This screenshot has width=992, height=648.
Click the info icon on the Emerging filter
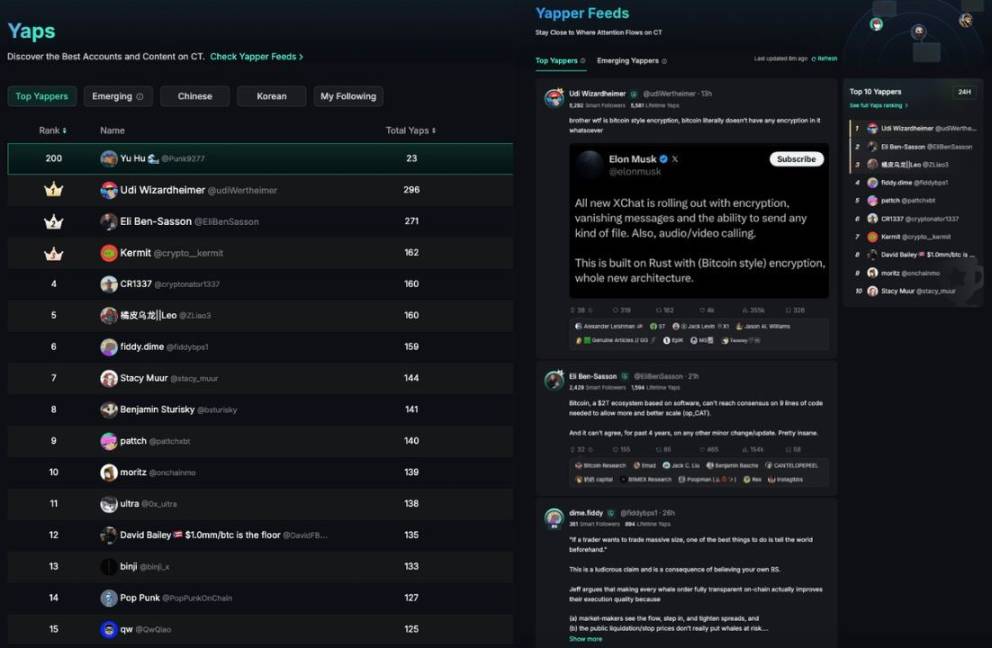tap(140, 97)
